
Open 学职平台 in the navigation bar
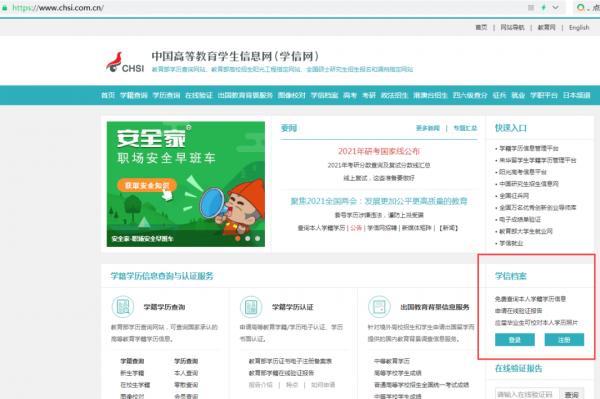coord(544,95)
